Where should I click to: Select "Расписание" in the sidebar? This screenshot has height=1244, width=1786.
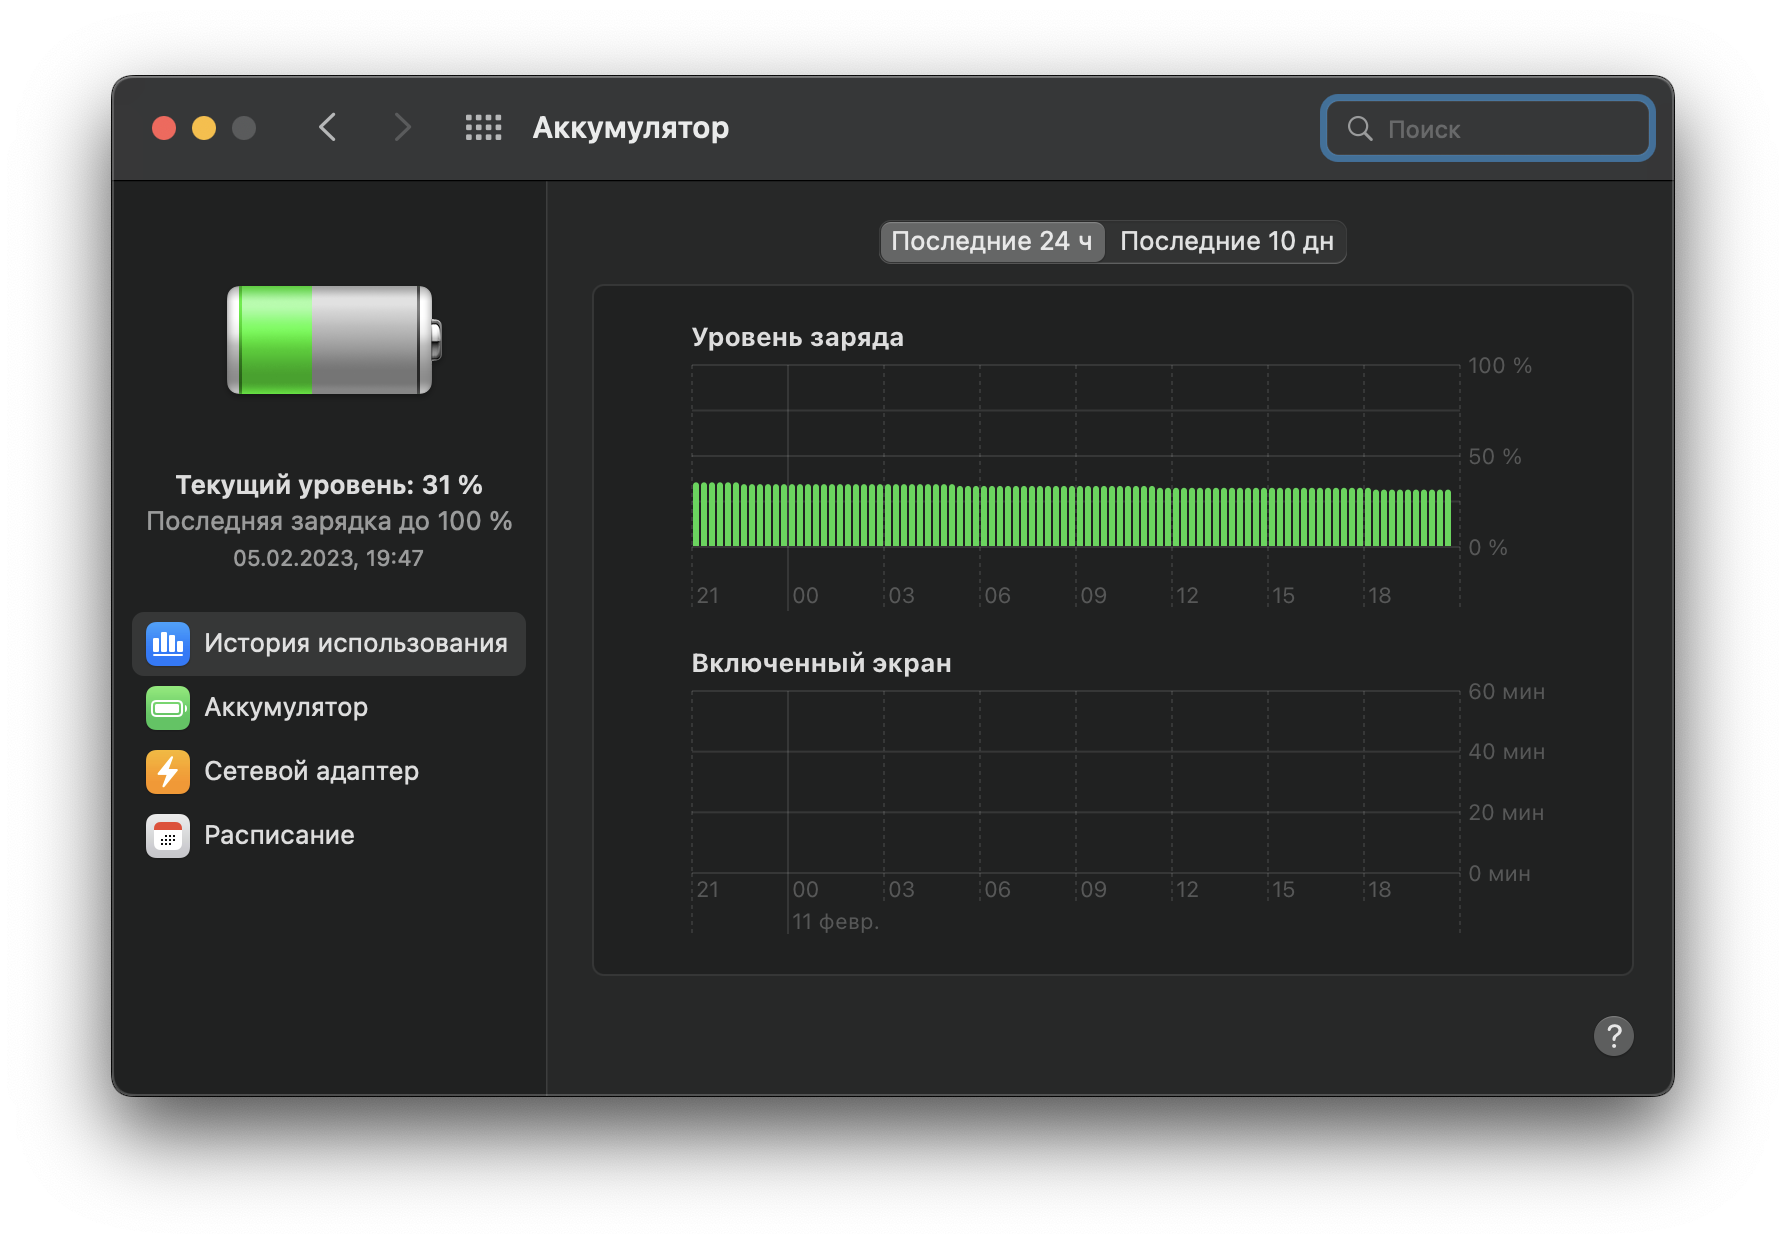point(279,836)
